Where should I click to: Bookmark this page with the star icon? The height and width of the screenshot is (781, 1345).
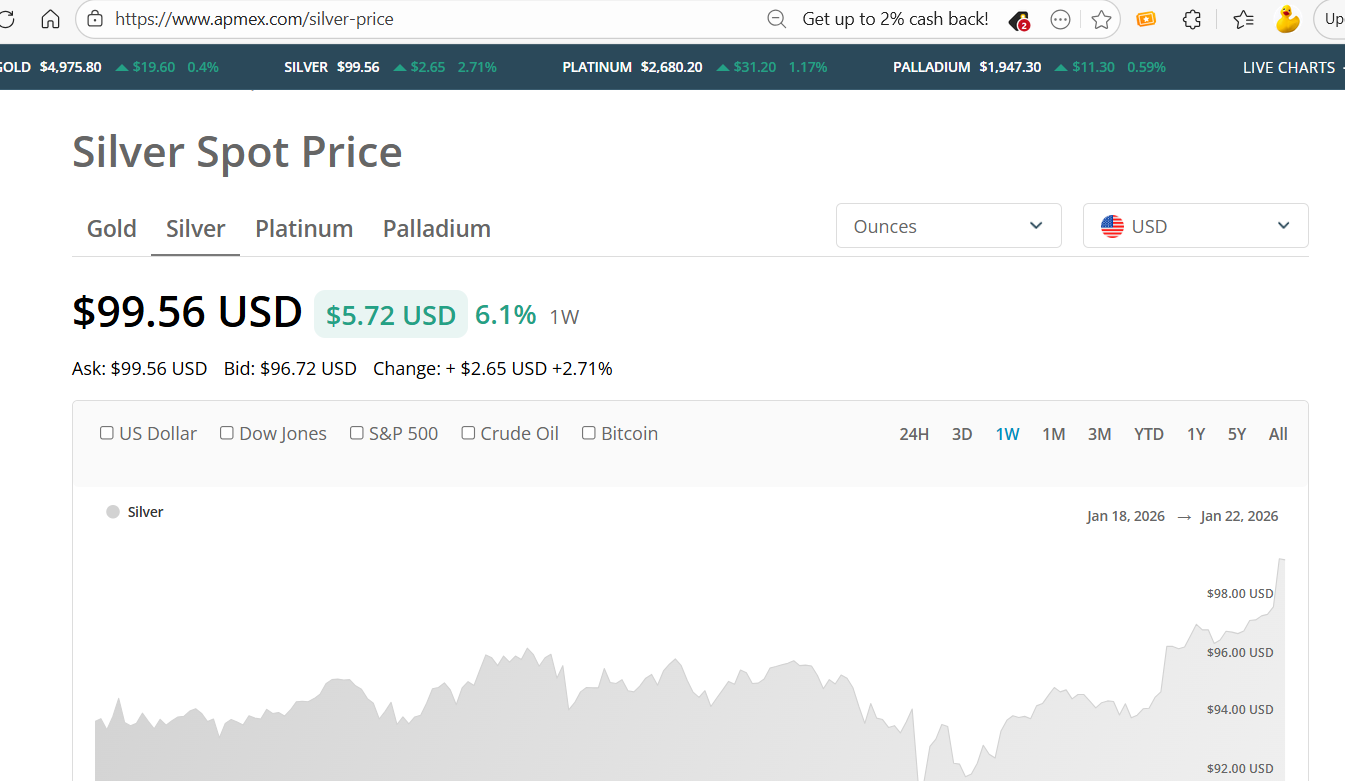[1101, 19]
